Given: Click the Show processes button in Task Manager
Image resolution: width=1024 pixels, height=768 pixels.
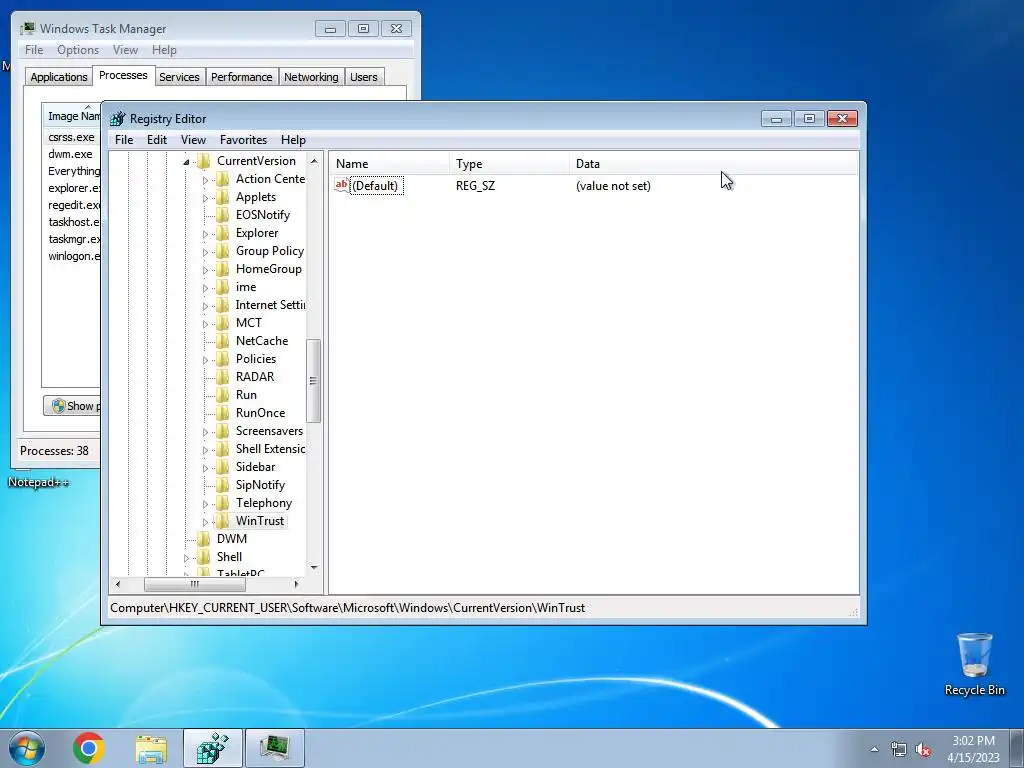Looking at the screenshot, I should 72,406.
